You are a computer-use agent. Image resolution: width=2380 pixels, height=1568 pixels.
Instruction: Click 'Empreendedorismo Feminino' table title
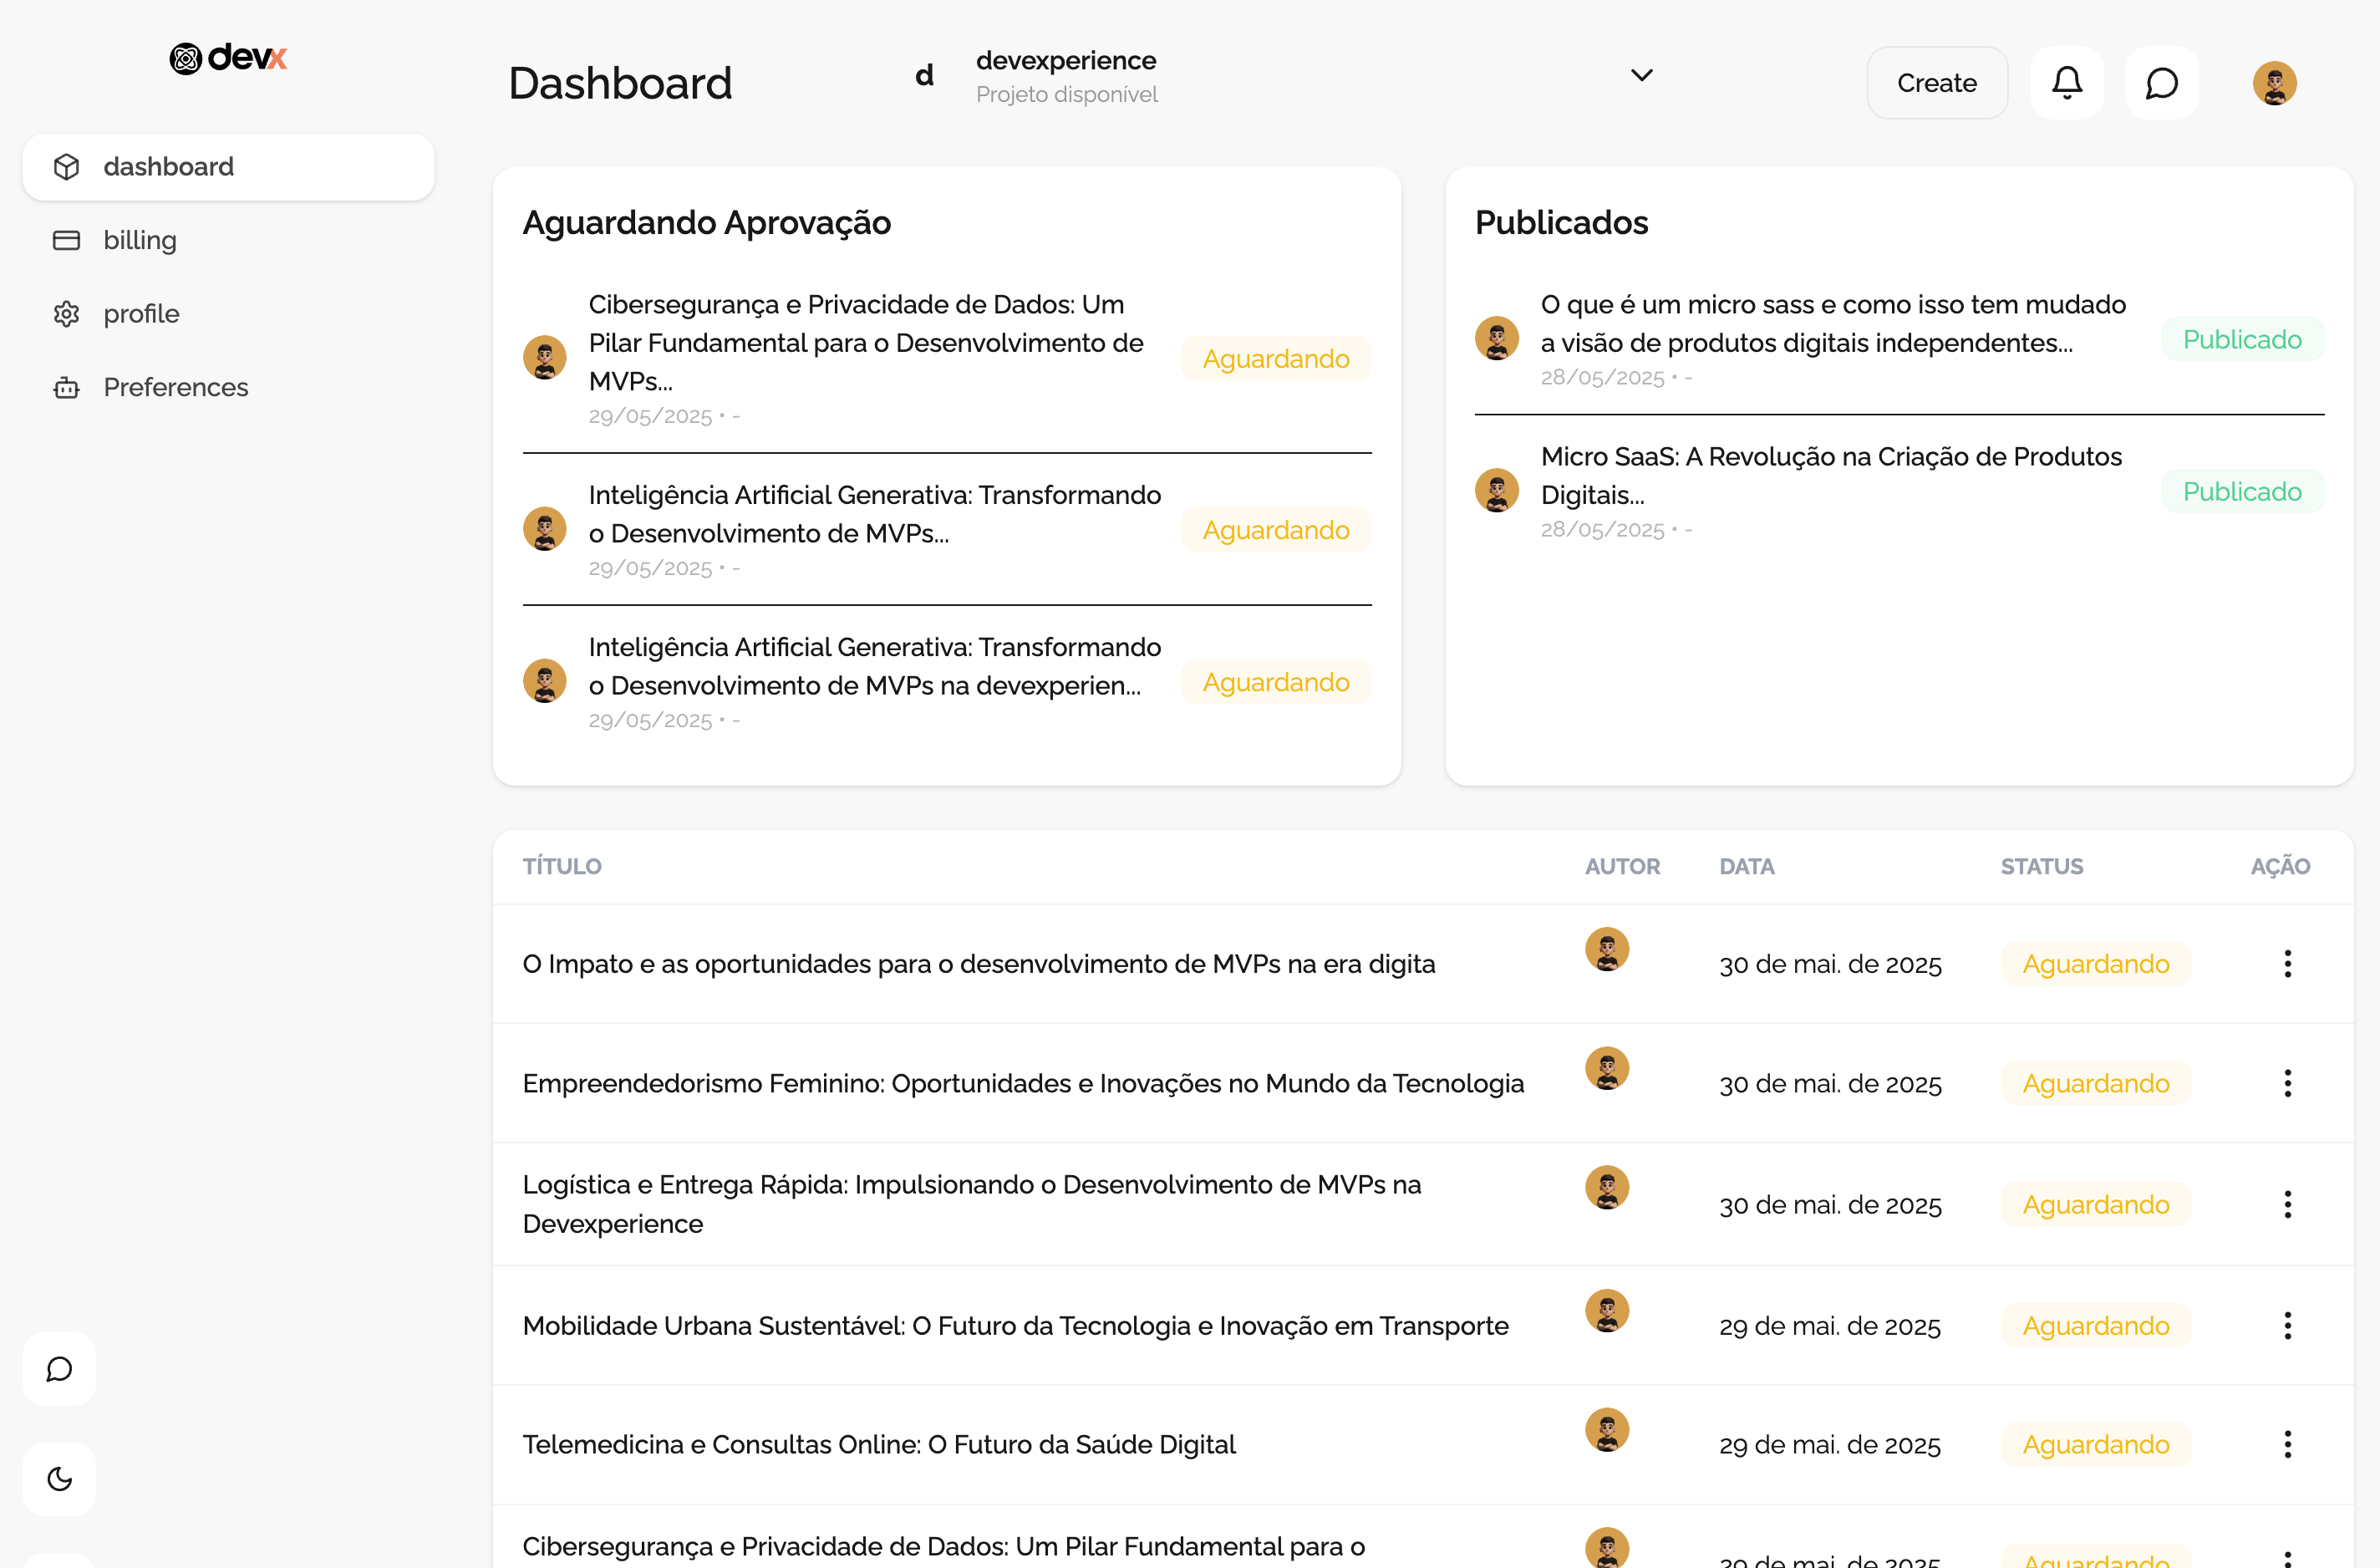point(1023,1083)
